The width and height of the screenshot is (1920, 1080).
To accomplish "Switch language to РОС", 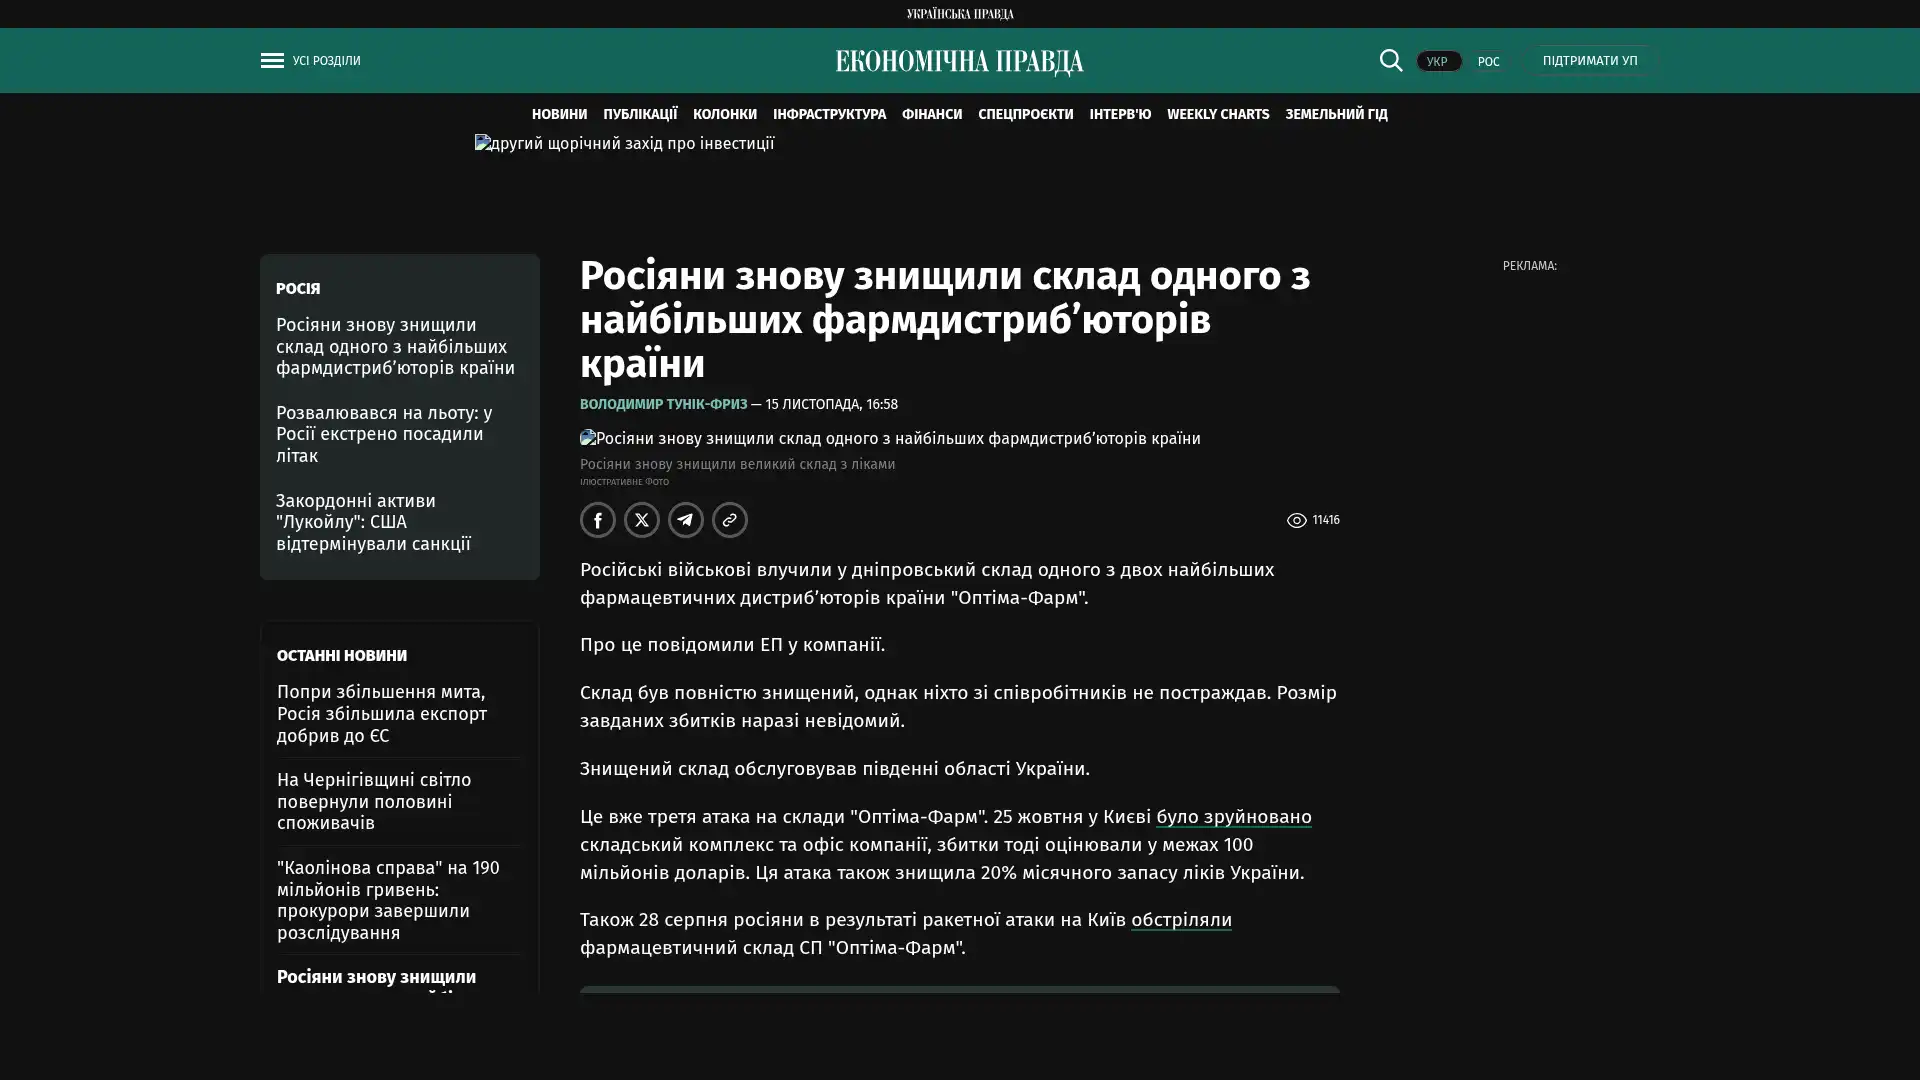I will (x=1488, y=61).
